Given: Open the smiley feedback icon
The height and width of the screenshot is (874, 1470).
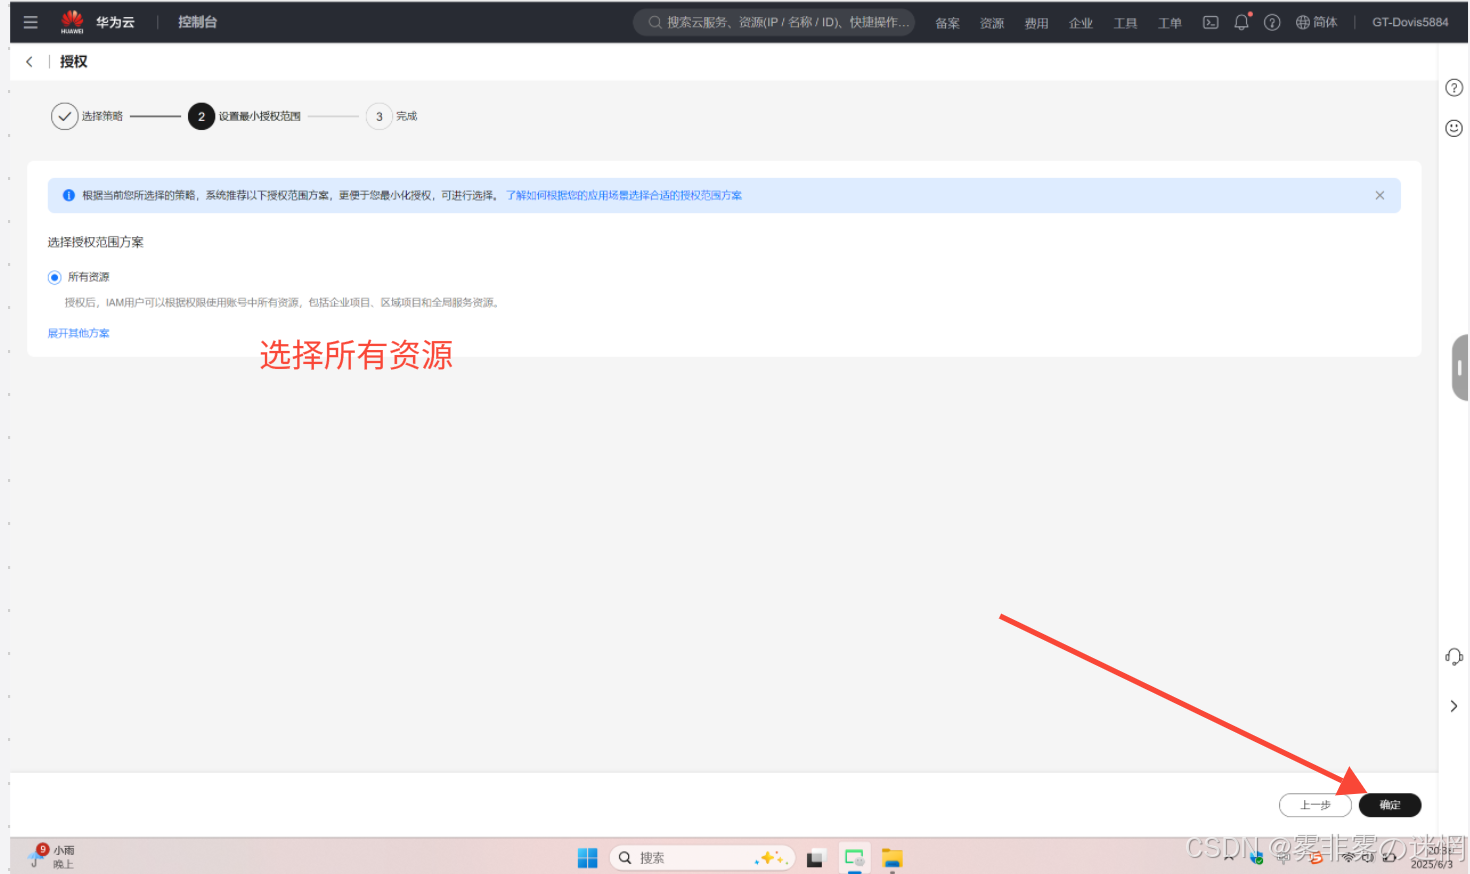Looking at the screenshot, I should point(1454,128).
